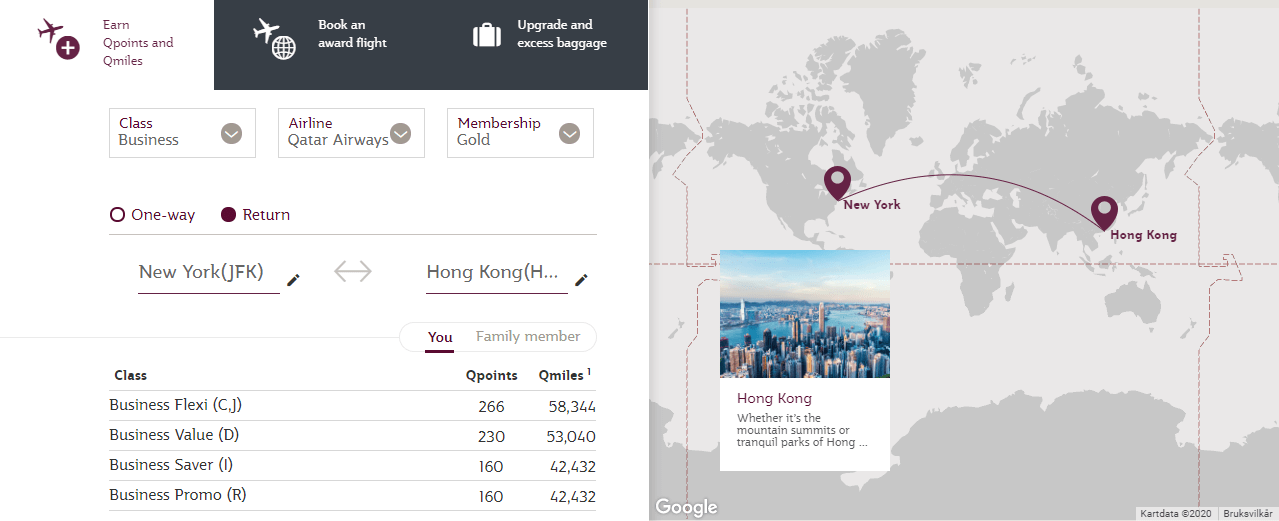Click the Hong Kong map pin
The height and width of the screenshot is (521, 1279).
[x=1104, y=214]
